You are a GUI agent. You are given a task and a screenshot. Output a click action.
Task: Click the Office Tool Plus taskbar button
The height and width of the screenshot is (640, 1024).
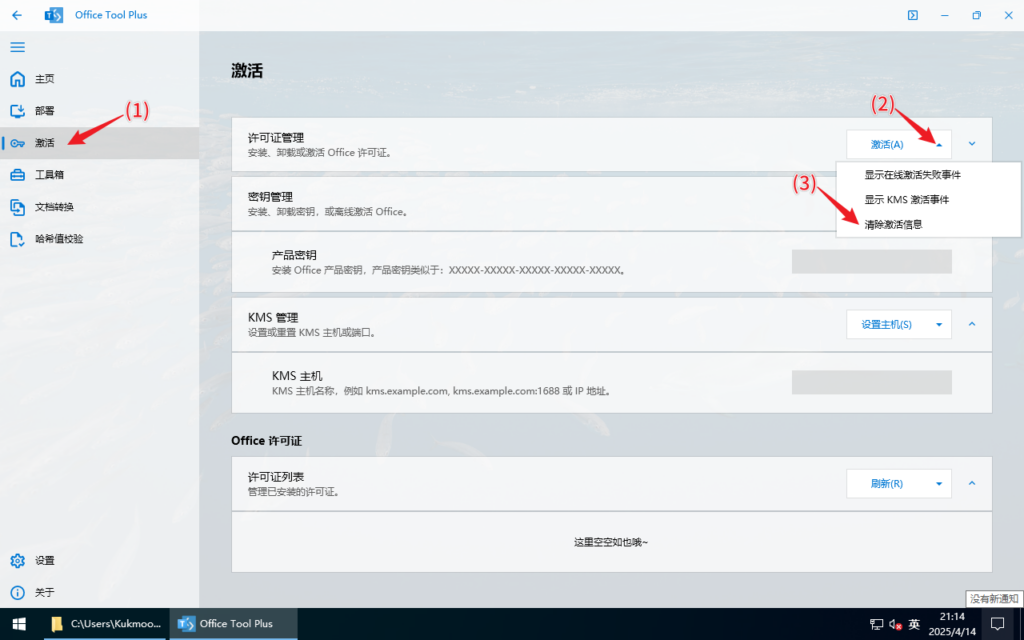click(x=234, y=624)
